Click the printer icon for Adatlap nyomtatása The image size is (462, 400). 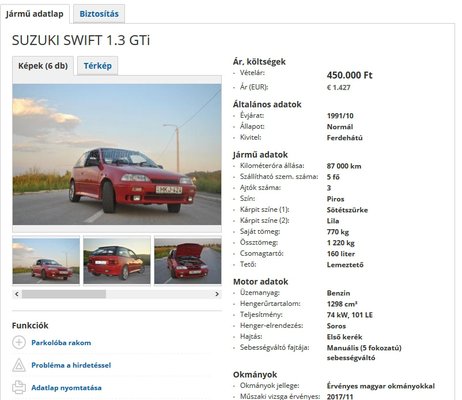[19, 387]
